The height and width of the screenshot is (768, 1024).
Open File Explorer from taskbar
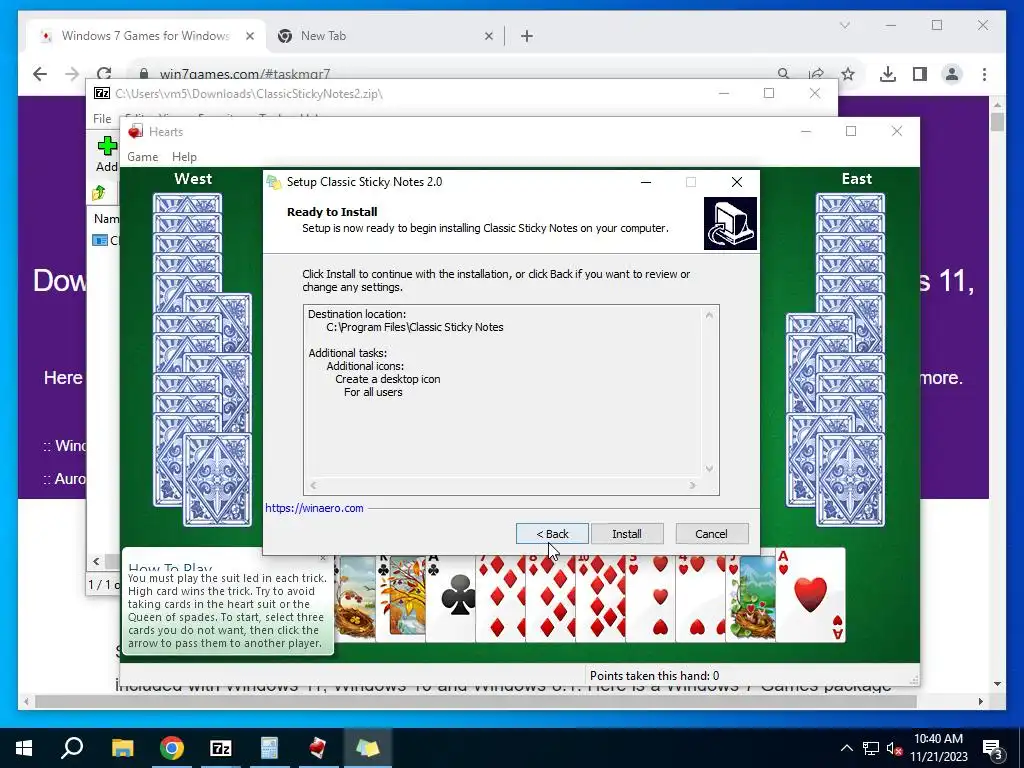point(122,748)
